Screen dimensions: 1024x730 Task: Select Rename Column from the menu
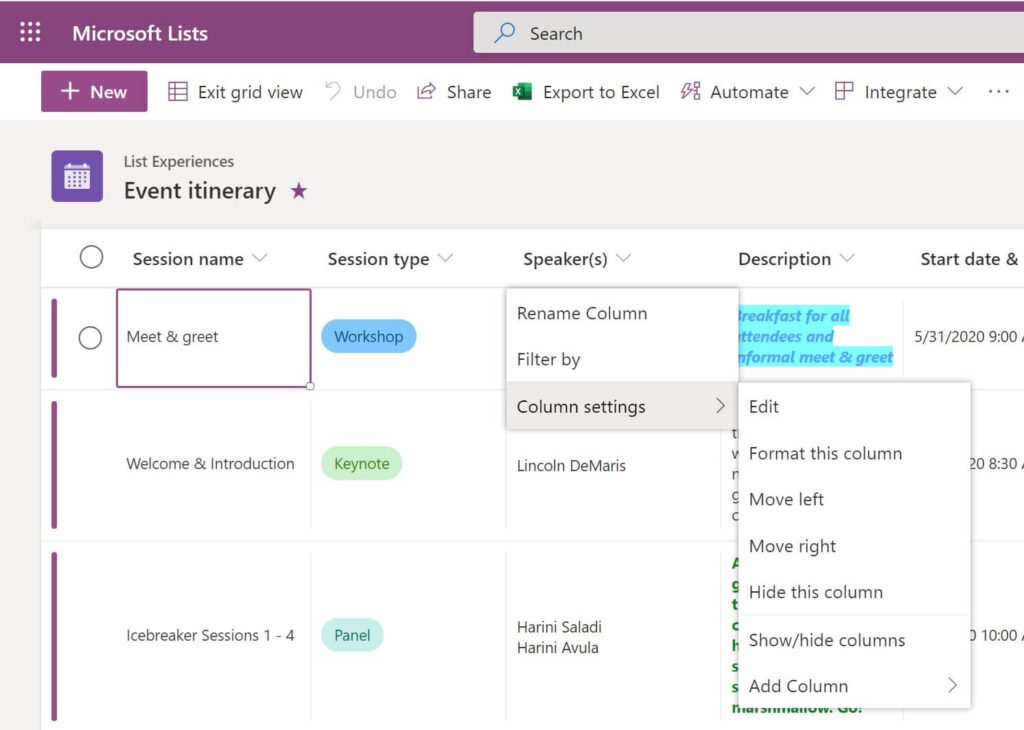tap(581, 313)
